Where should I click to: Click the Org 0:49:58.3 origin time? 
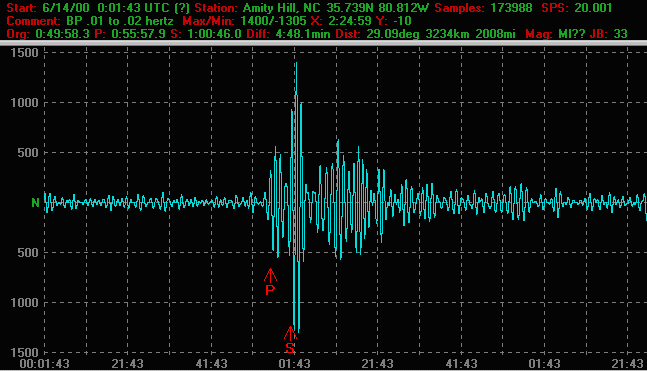point(47,34)
